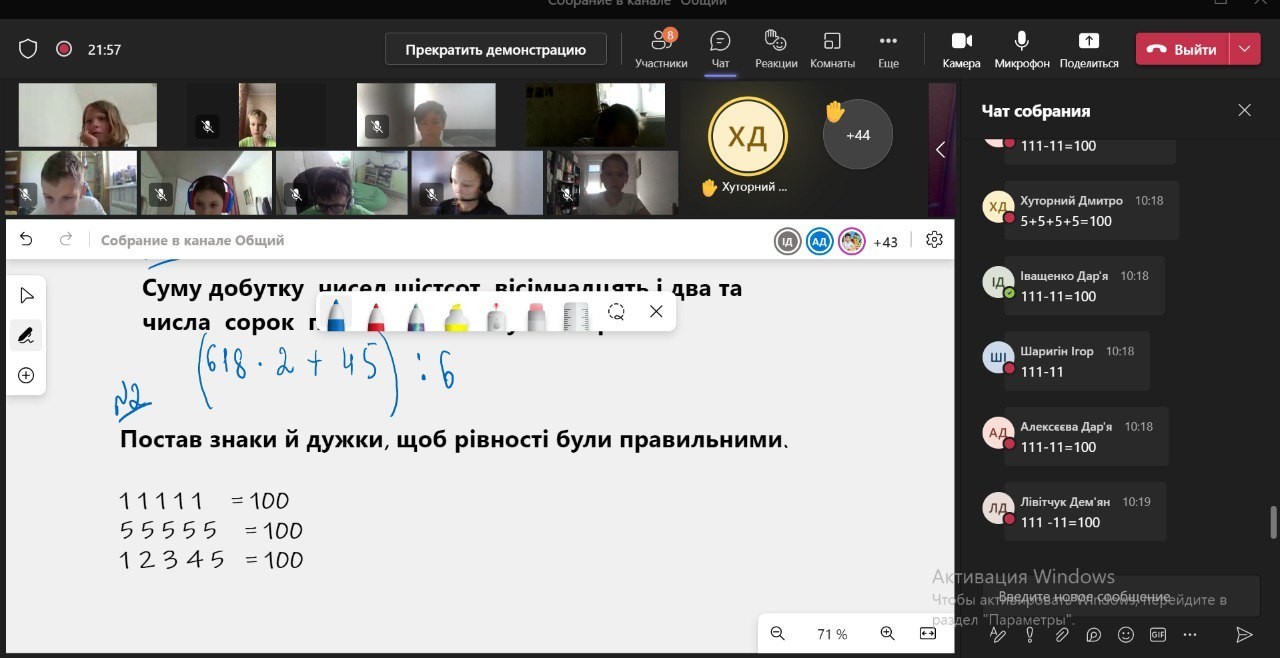
Task: Toggle the Камера camera
Action: coord(961,49)
